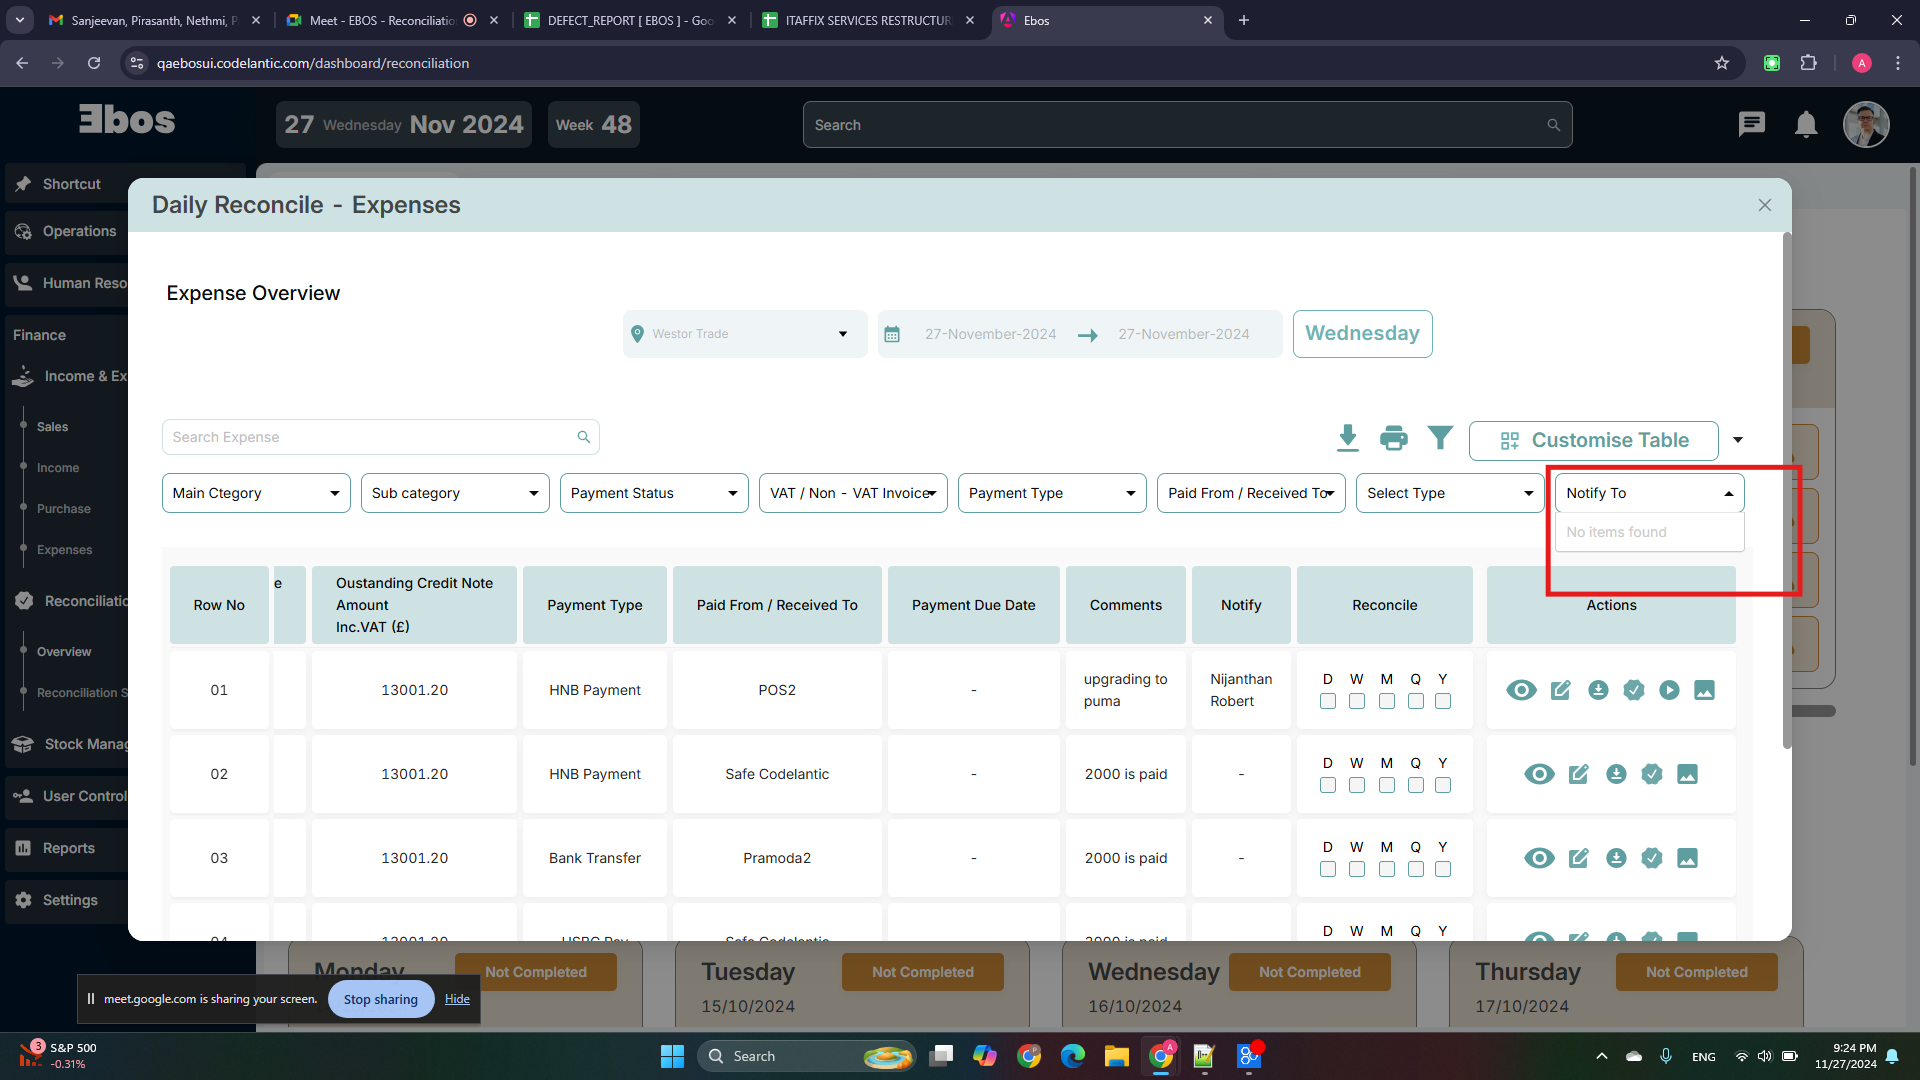The height and width of the screenshot is (1080, 1920).
Task: View details of row 01 expense
Action: (1521, 690)
